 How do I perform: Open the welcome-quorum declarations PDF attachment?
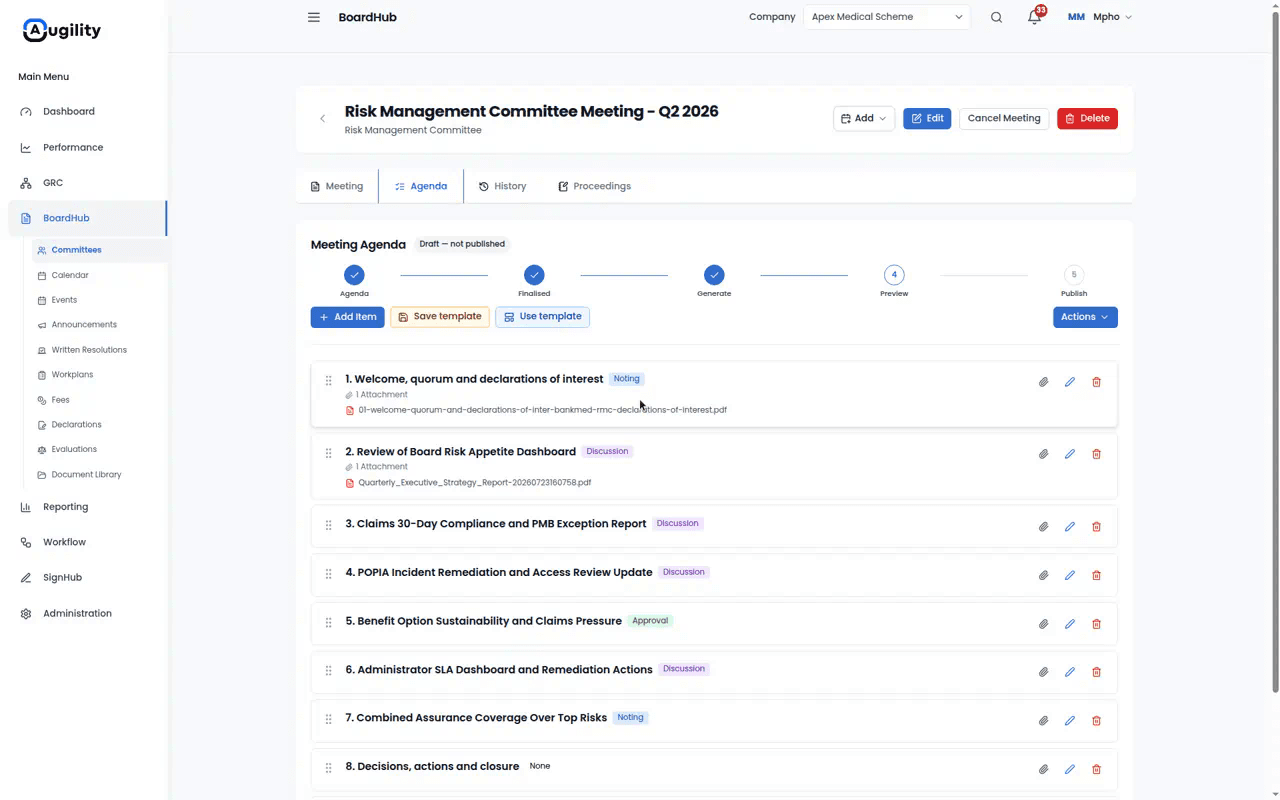542,410
